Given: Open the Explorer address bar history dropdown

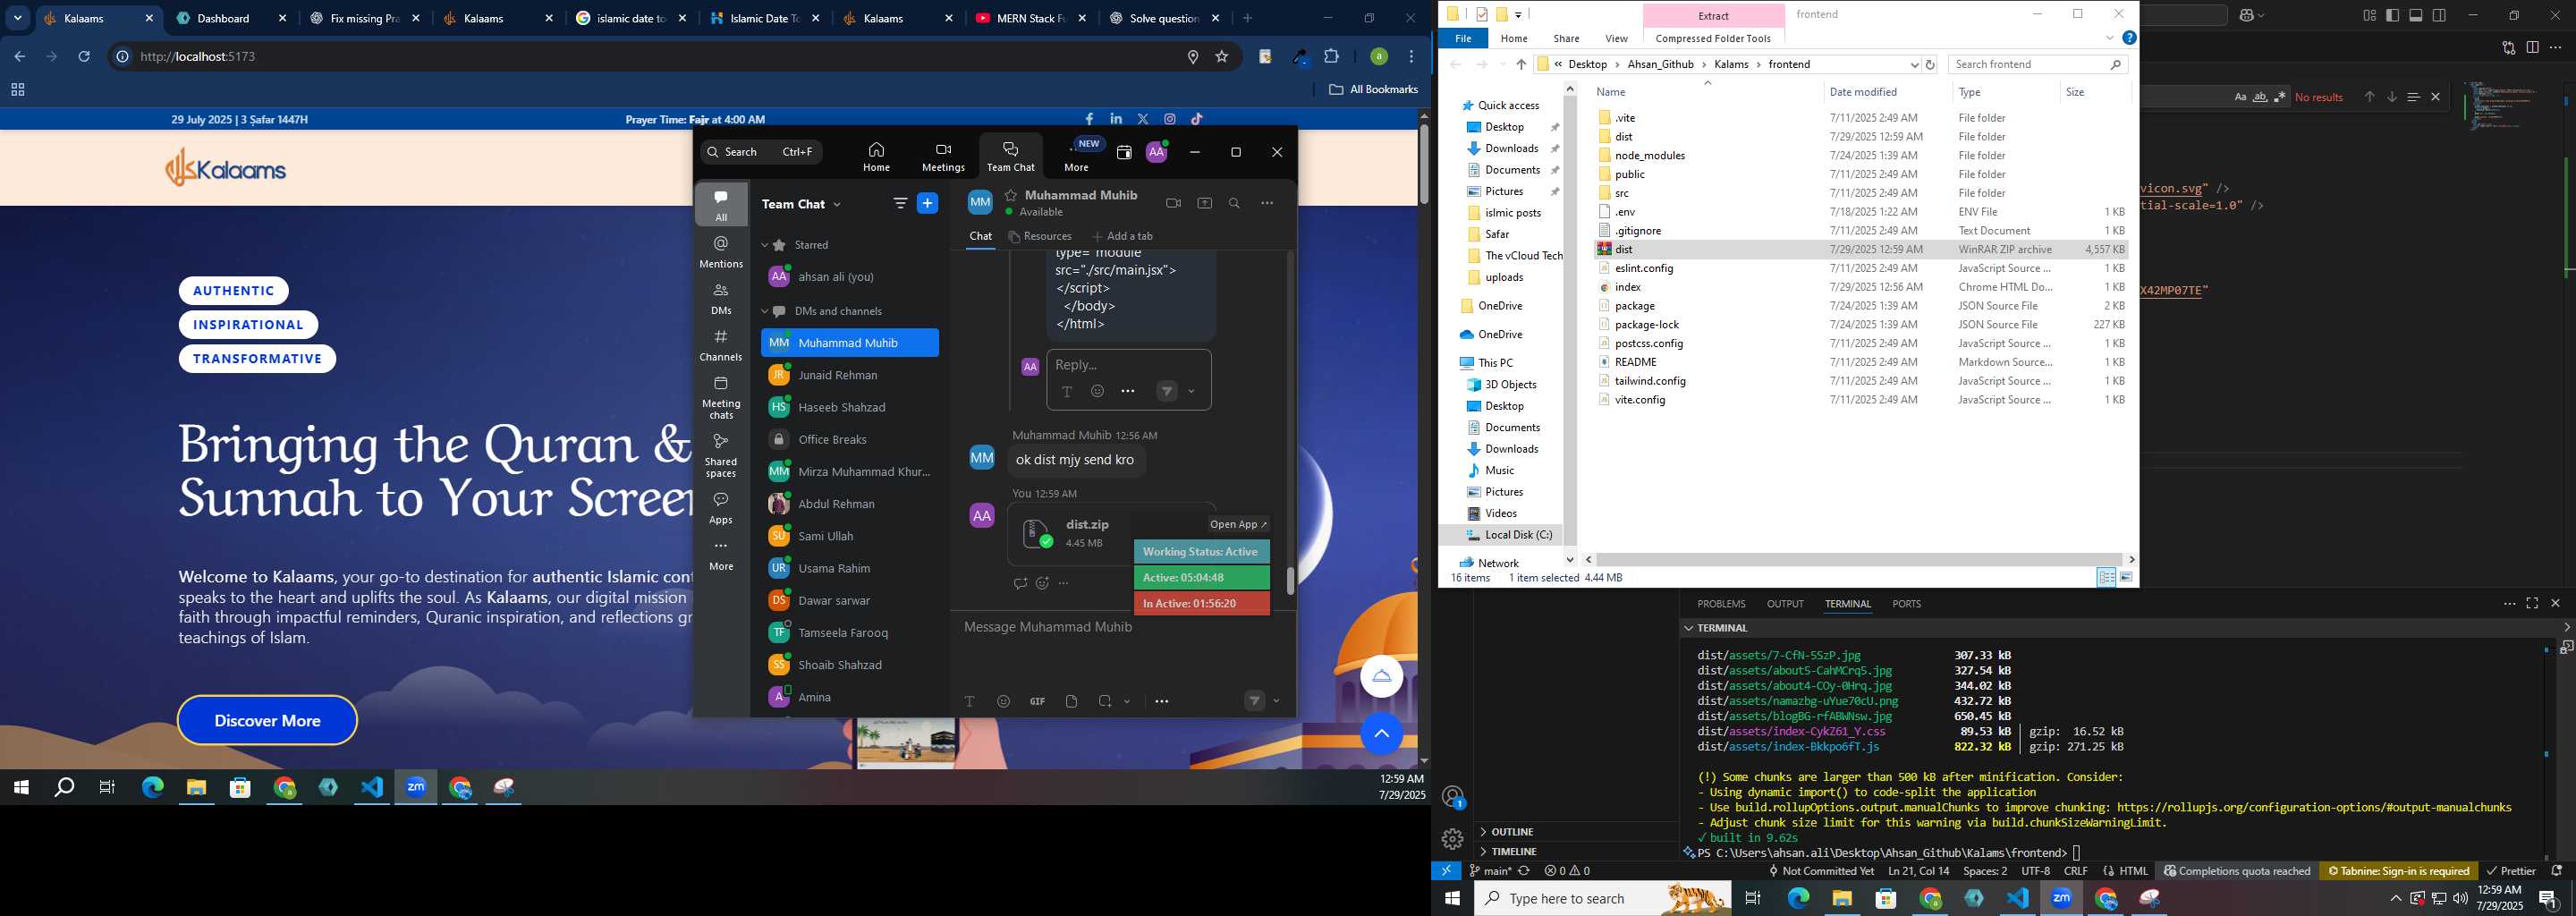Looking at the screenshot, I should 1914,65.
